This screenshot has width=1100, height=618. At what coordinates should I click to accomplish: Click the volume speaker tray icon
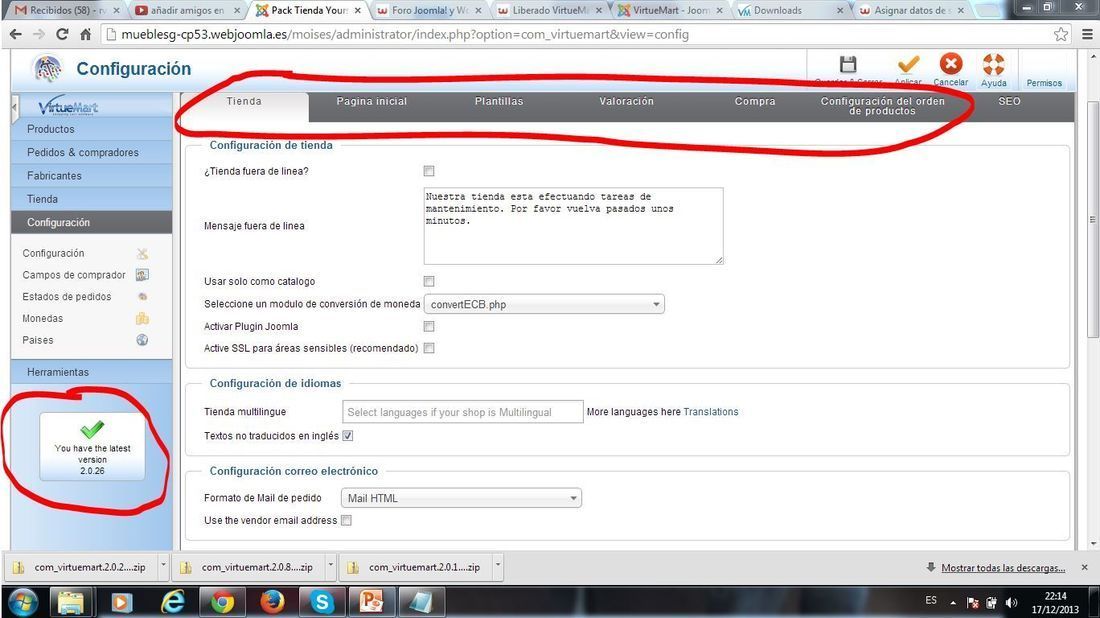1012,603
